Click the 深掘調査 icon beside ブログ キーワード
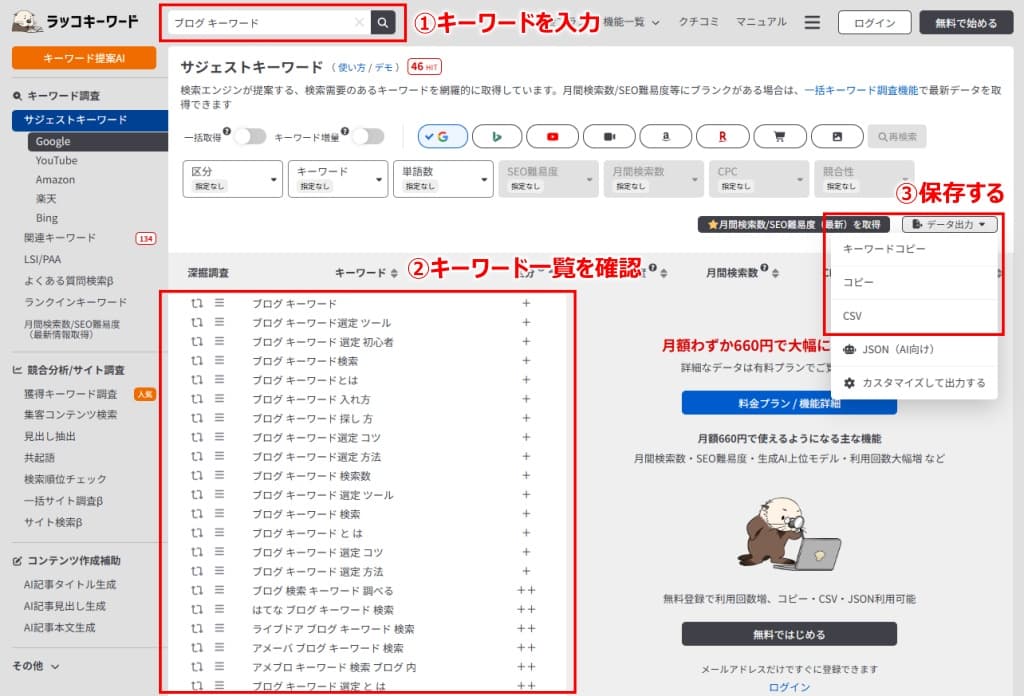Screen dimensions: 1024x696 tap(195, 302)
